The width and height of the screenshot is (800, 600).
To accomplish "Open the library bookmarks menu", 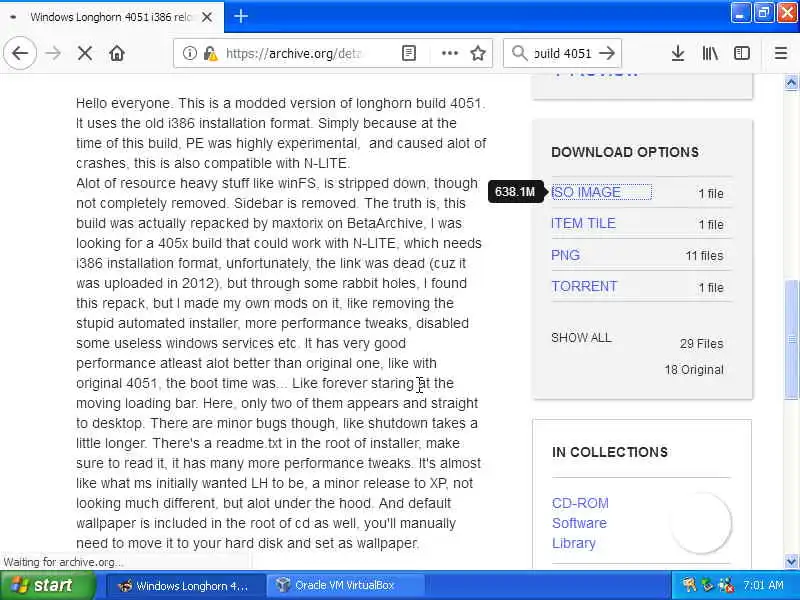I will [x=710, y=53].
